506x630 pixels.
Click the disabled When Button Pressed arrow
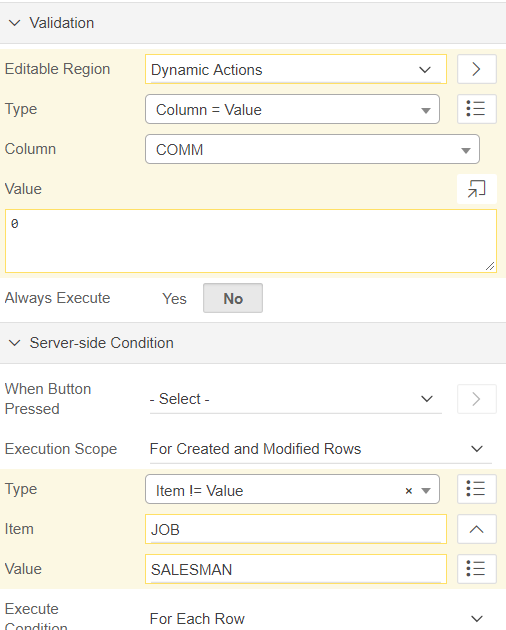point(477,399)
